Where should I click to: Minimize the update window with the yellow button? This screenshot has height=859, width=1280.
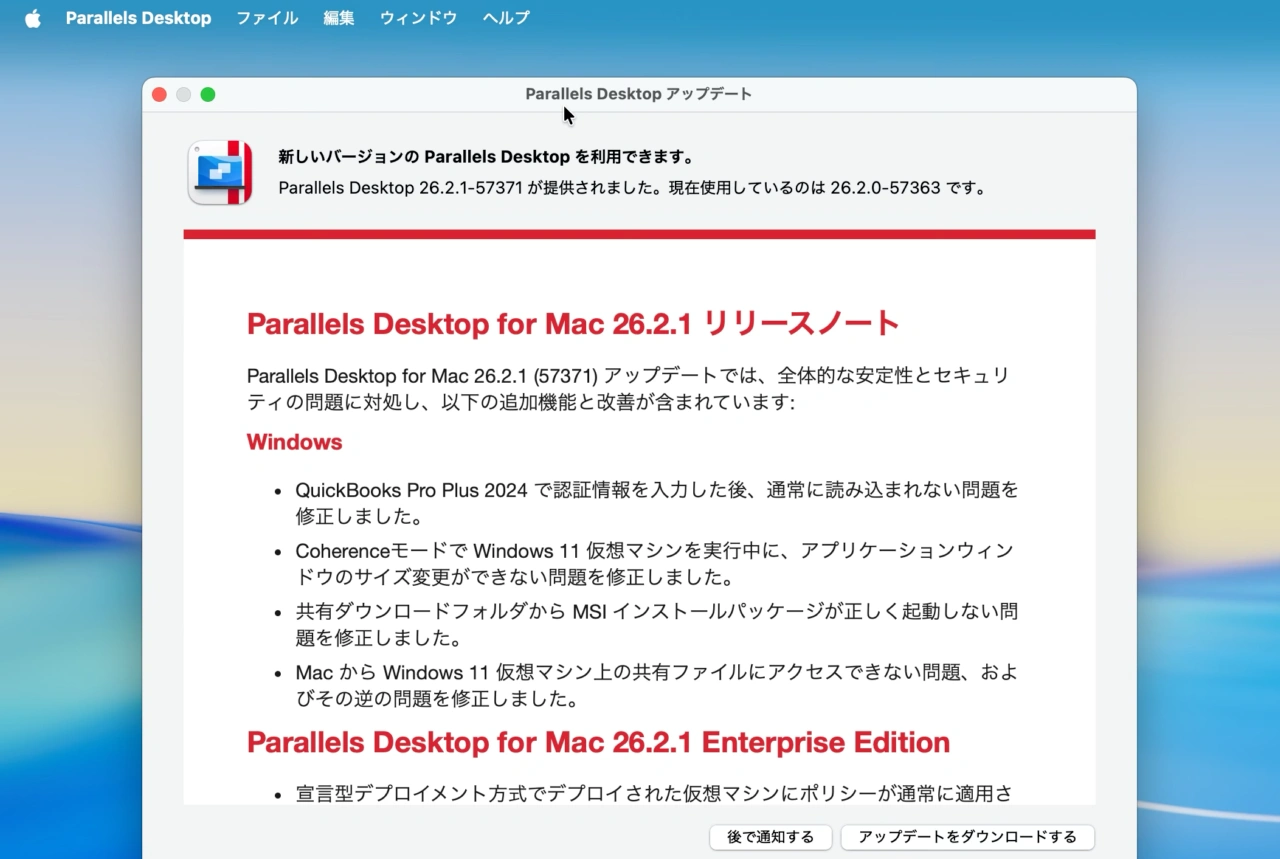point(183,93)
